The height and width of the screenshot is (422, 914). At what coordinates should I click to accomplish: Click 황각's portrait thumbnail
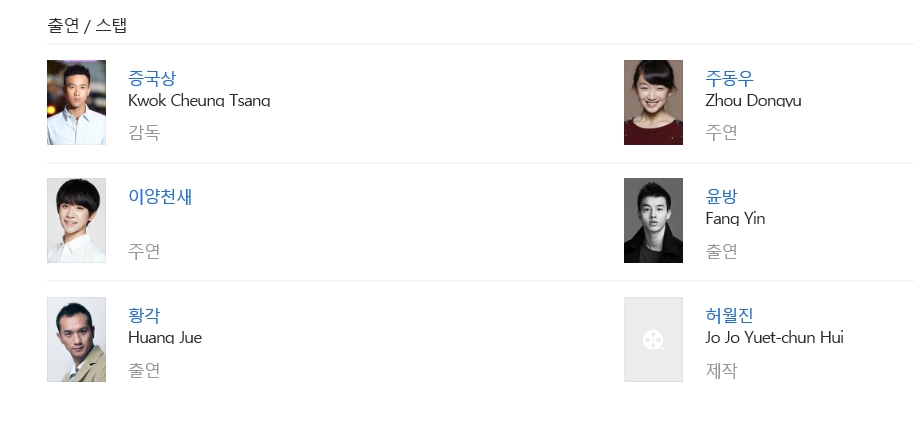pos(76,340)
